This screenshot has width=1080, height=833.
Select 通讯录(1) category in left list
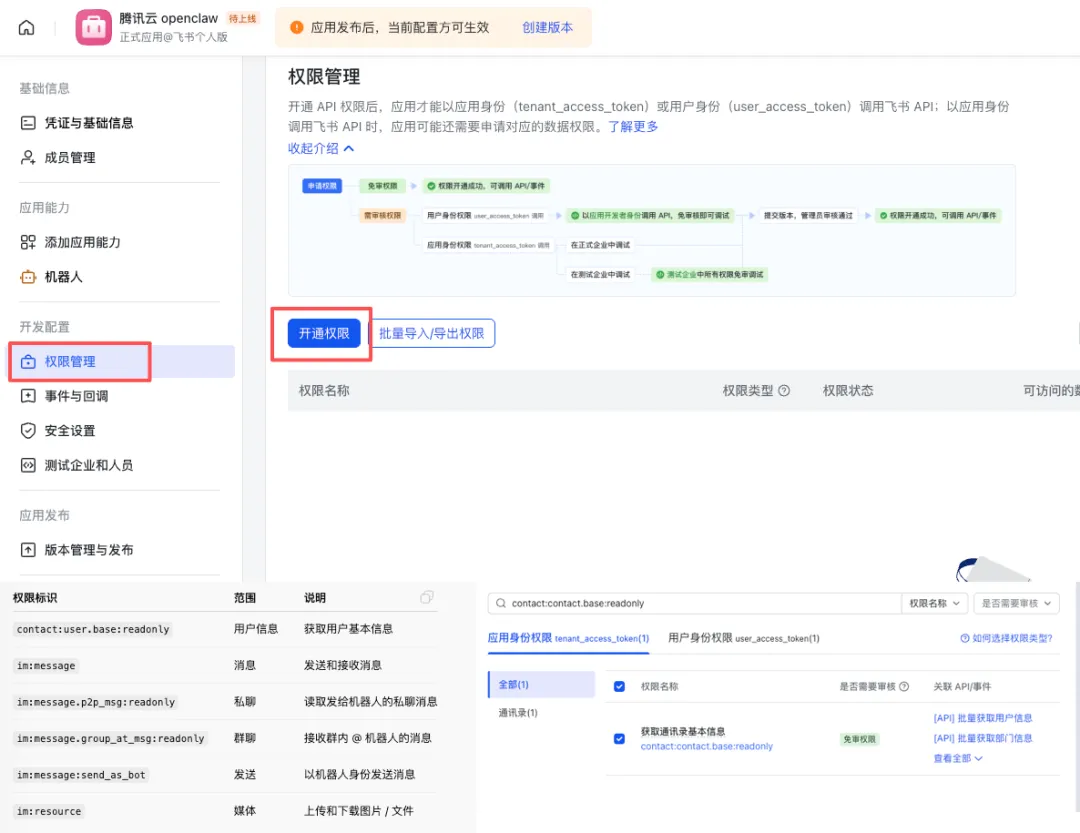(518, 713)
